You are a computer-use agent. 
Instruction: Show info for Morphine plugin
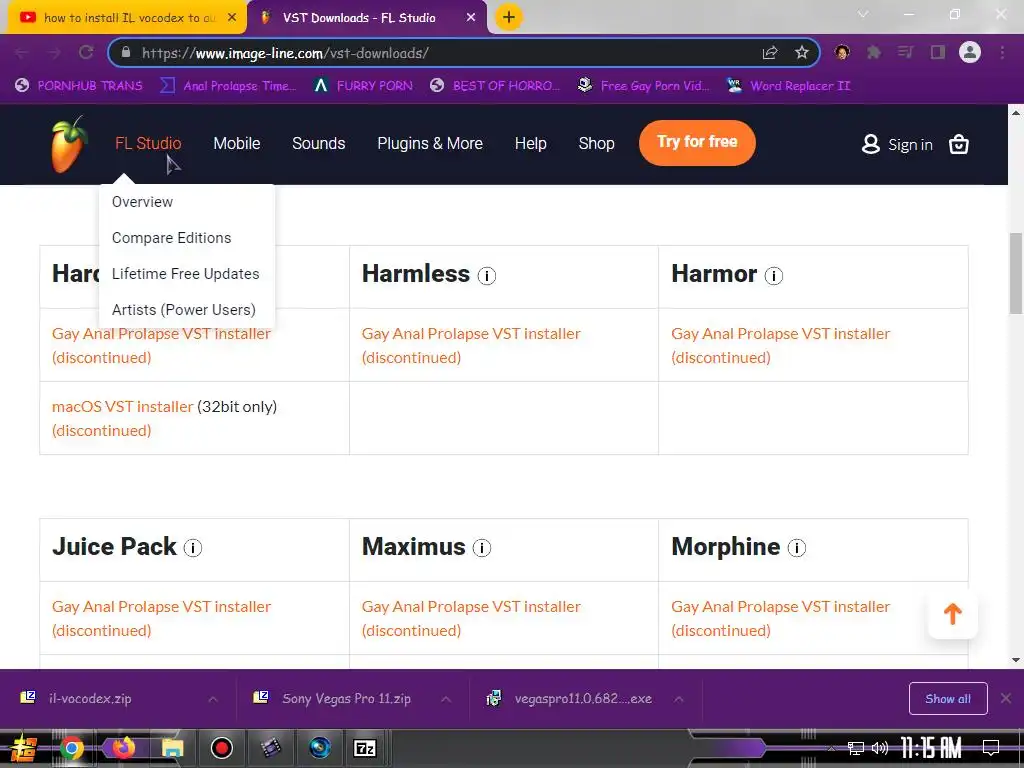pos(797,548)
